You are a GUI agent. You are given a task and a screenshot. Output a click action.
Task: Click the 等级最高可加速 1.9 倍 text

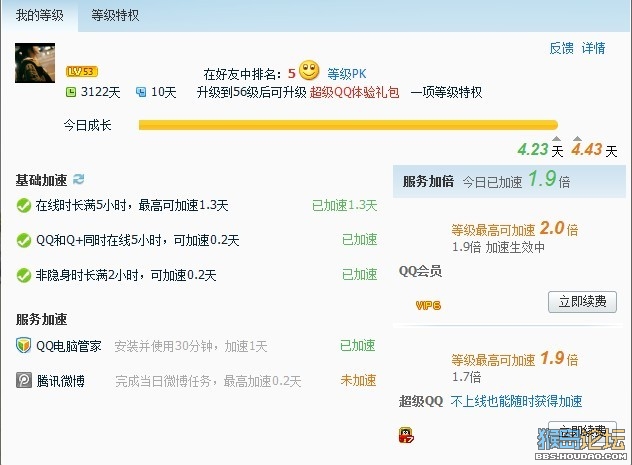pyautogui.click(x=515, y=358)
